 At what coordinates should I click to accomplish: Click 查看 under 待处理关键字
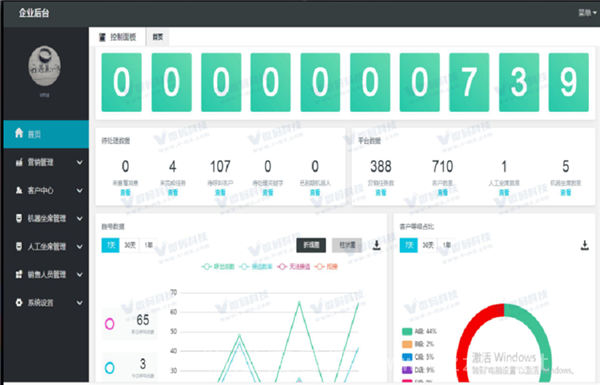click(x=268, y=192)
